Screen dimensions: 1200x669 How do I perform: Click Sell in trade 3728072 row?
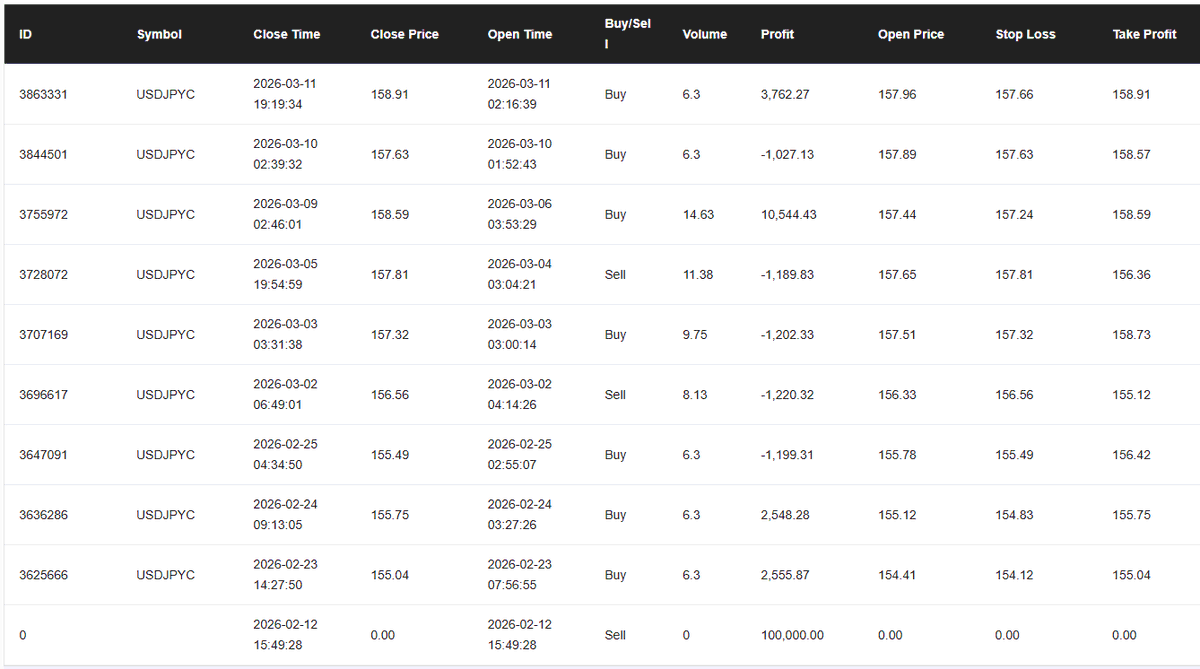point(615,274)
